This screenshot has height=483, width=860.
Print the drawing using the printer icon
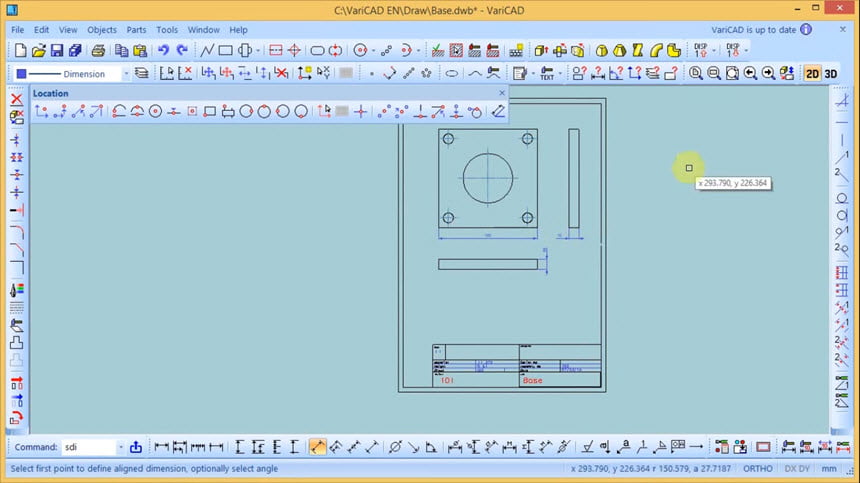(x=98, y=50)
